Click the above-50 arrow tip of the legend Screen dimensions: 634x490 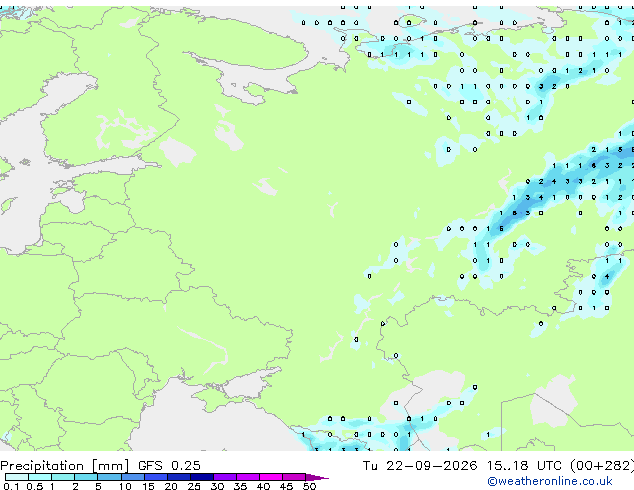[317, 477]
